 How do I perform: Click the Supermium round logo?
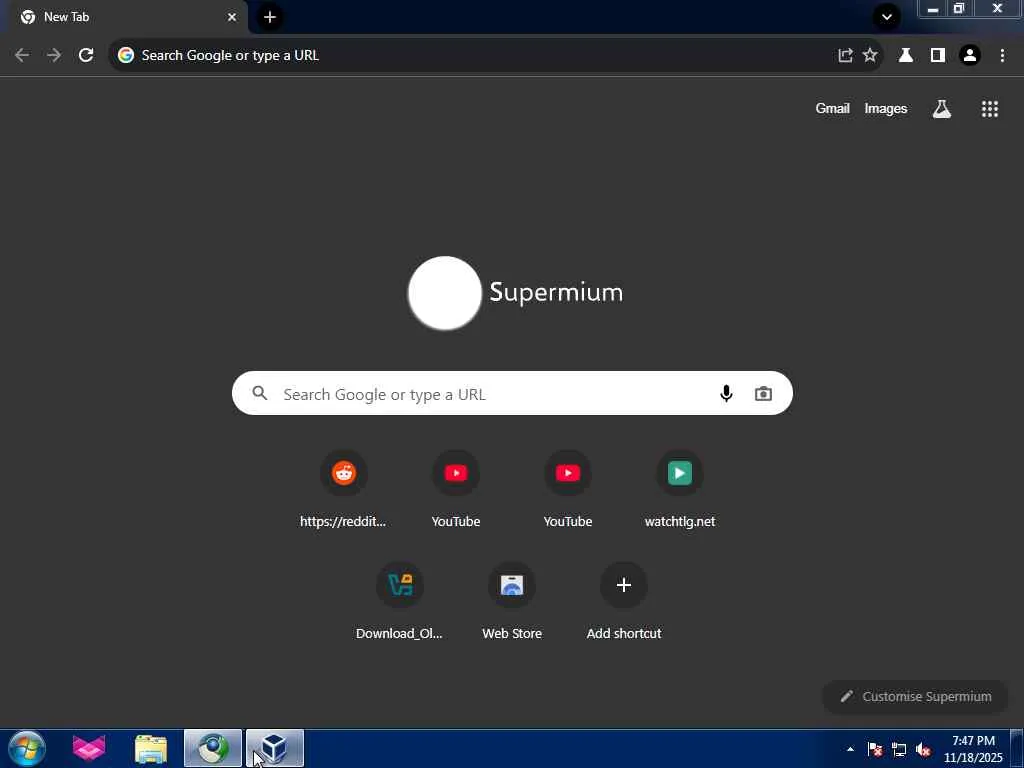tap(445, 293)
